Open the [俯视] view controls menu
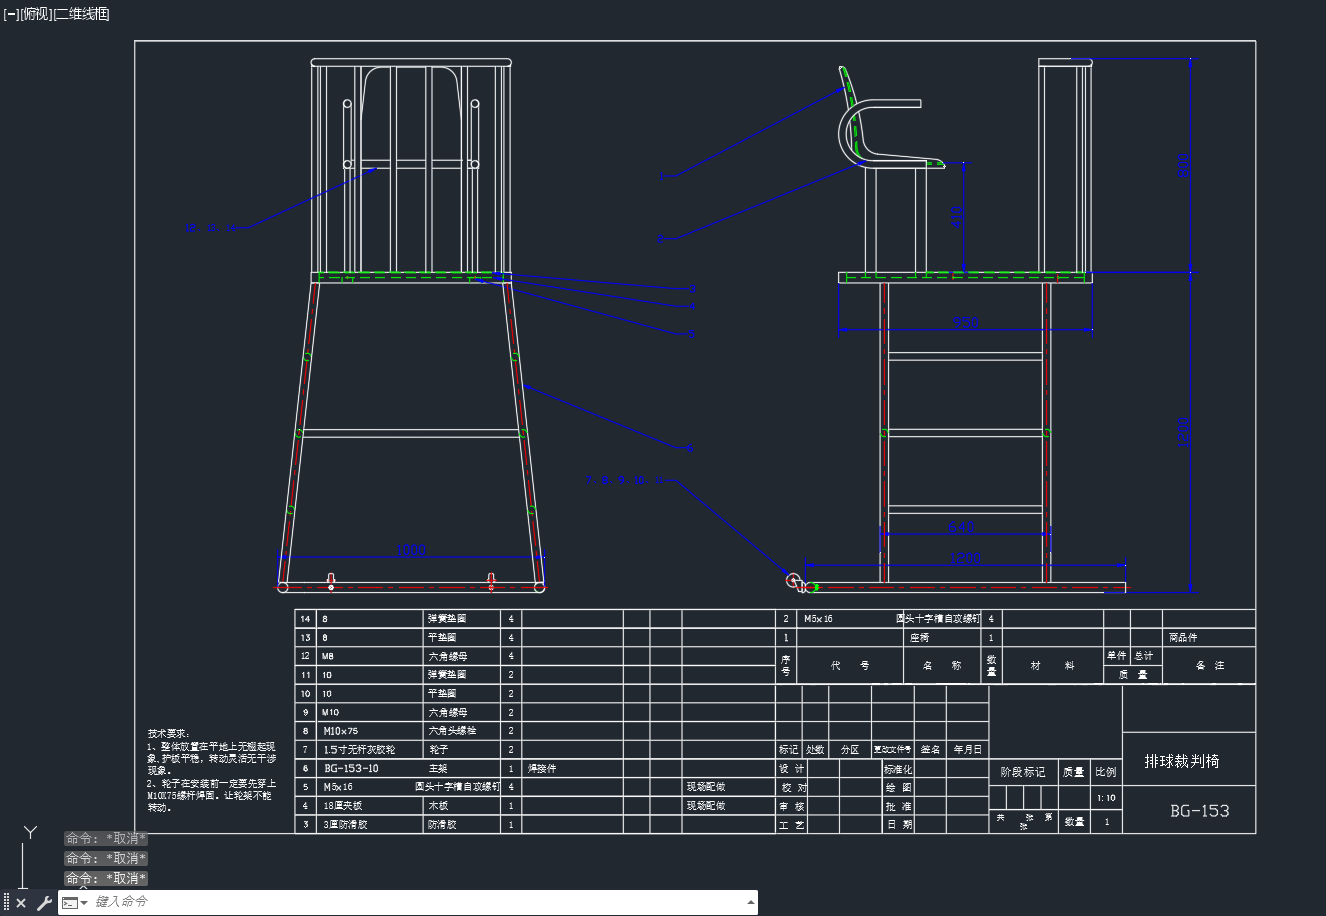1326x916 pixels. coord(36,14)
